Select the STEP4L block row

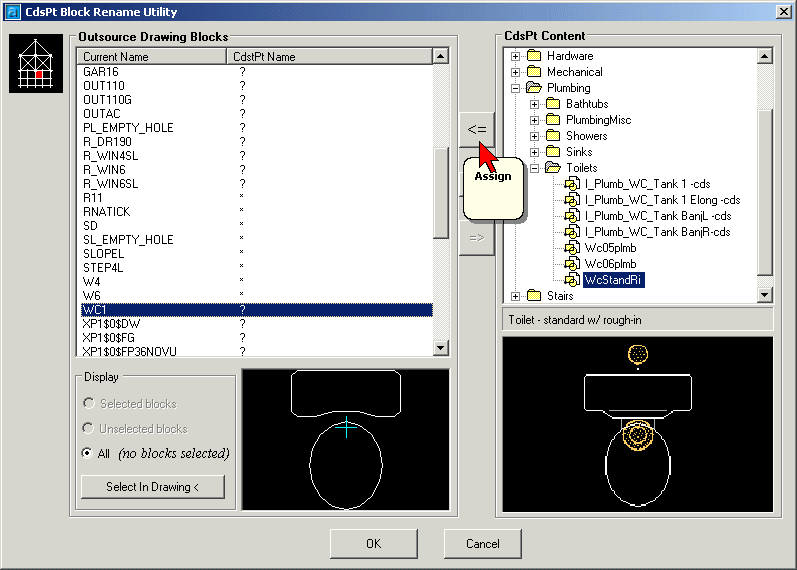[x=257, y=267]
